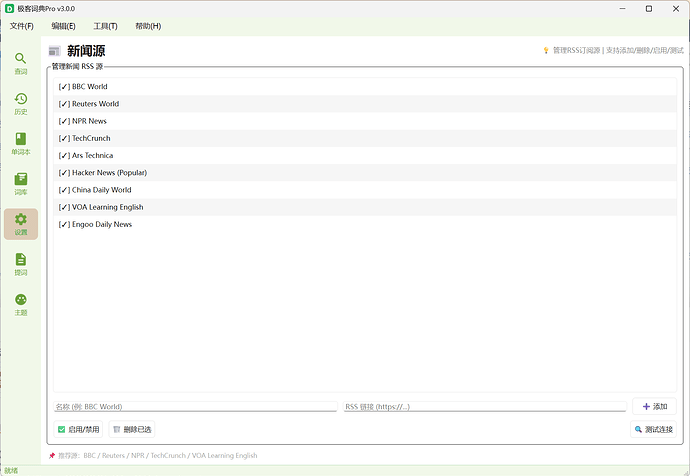
Task: Click the newspaper icon beside 新闻源 title
Action: (55, 51)
